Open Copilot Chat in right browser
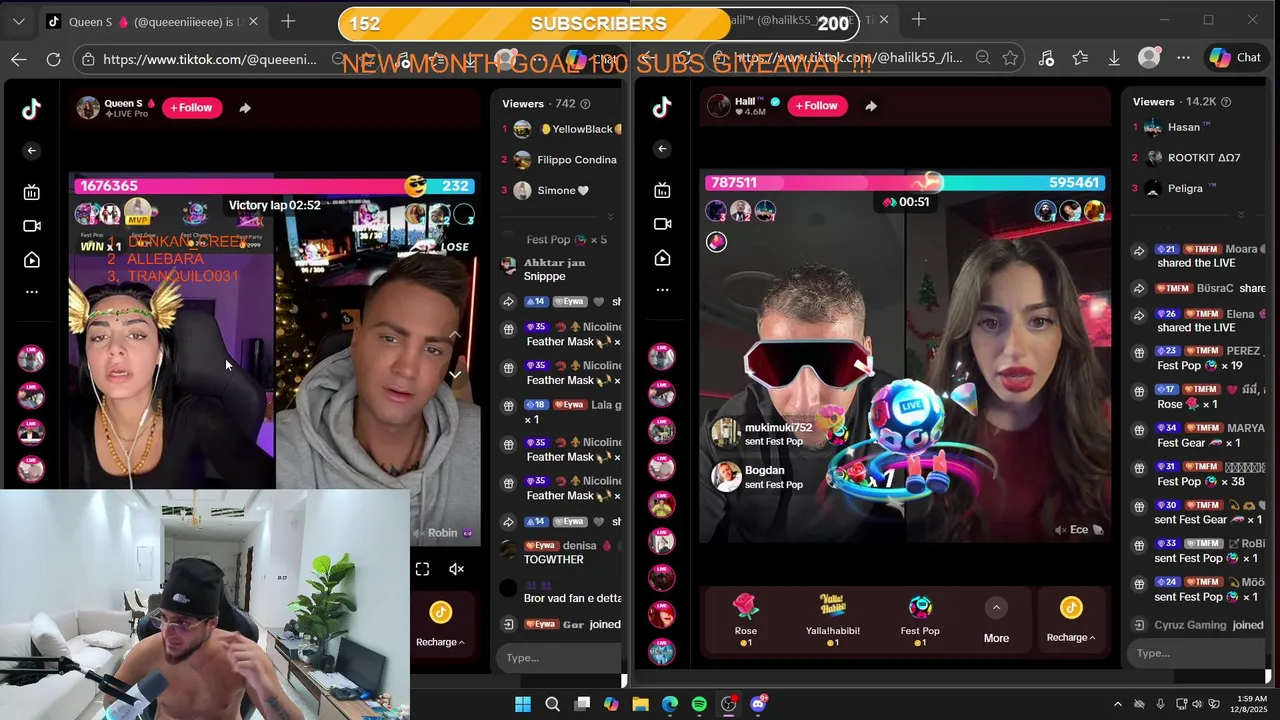Image resolution: width=1280 pixels, height=720 pixels. click(1235, 57)
